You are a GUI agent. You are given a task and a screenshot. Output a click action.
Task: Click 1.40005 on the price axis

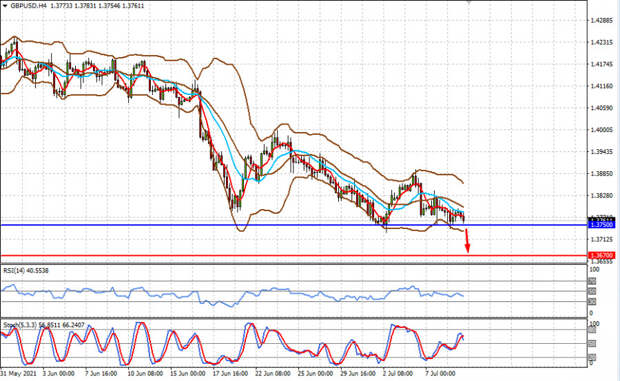601,130
